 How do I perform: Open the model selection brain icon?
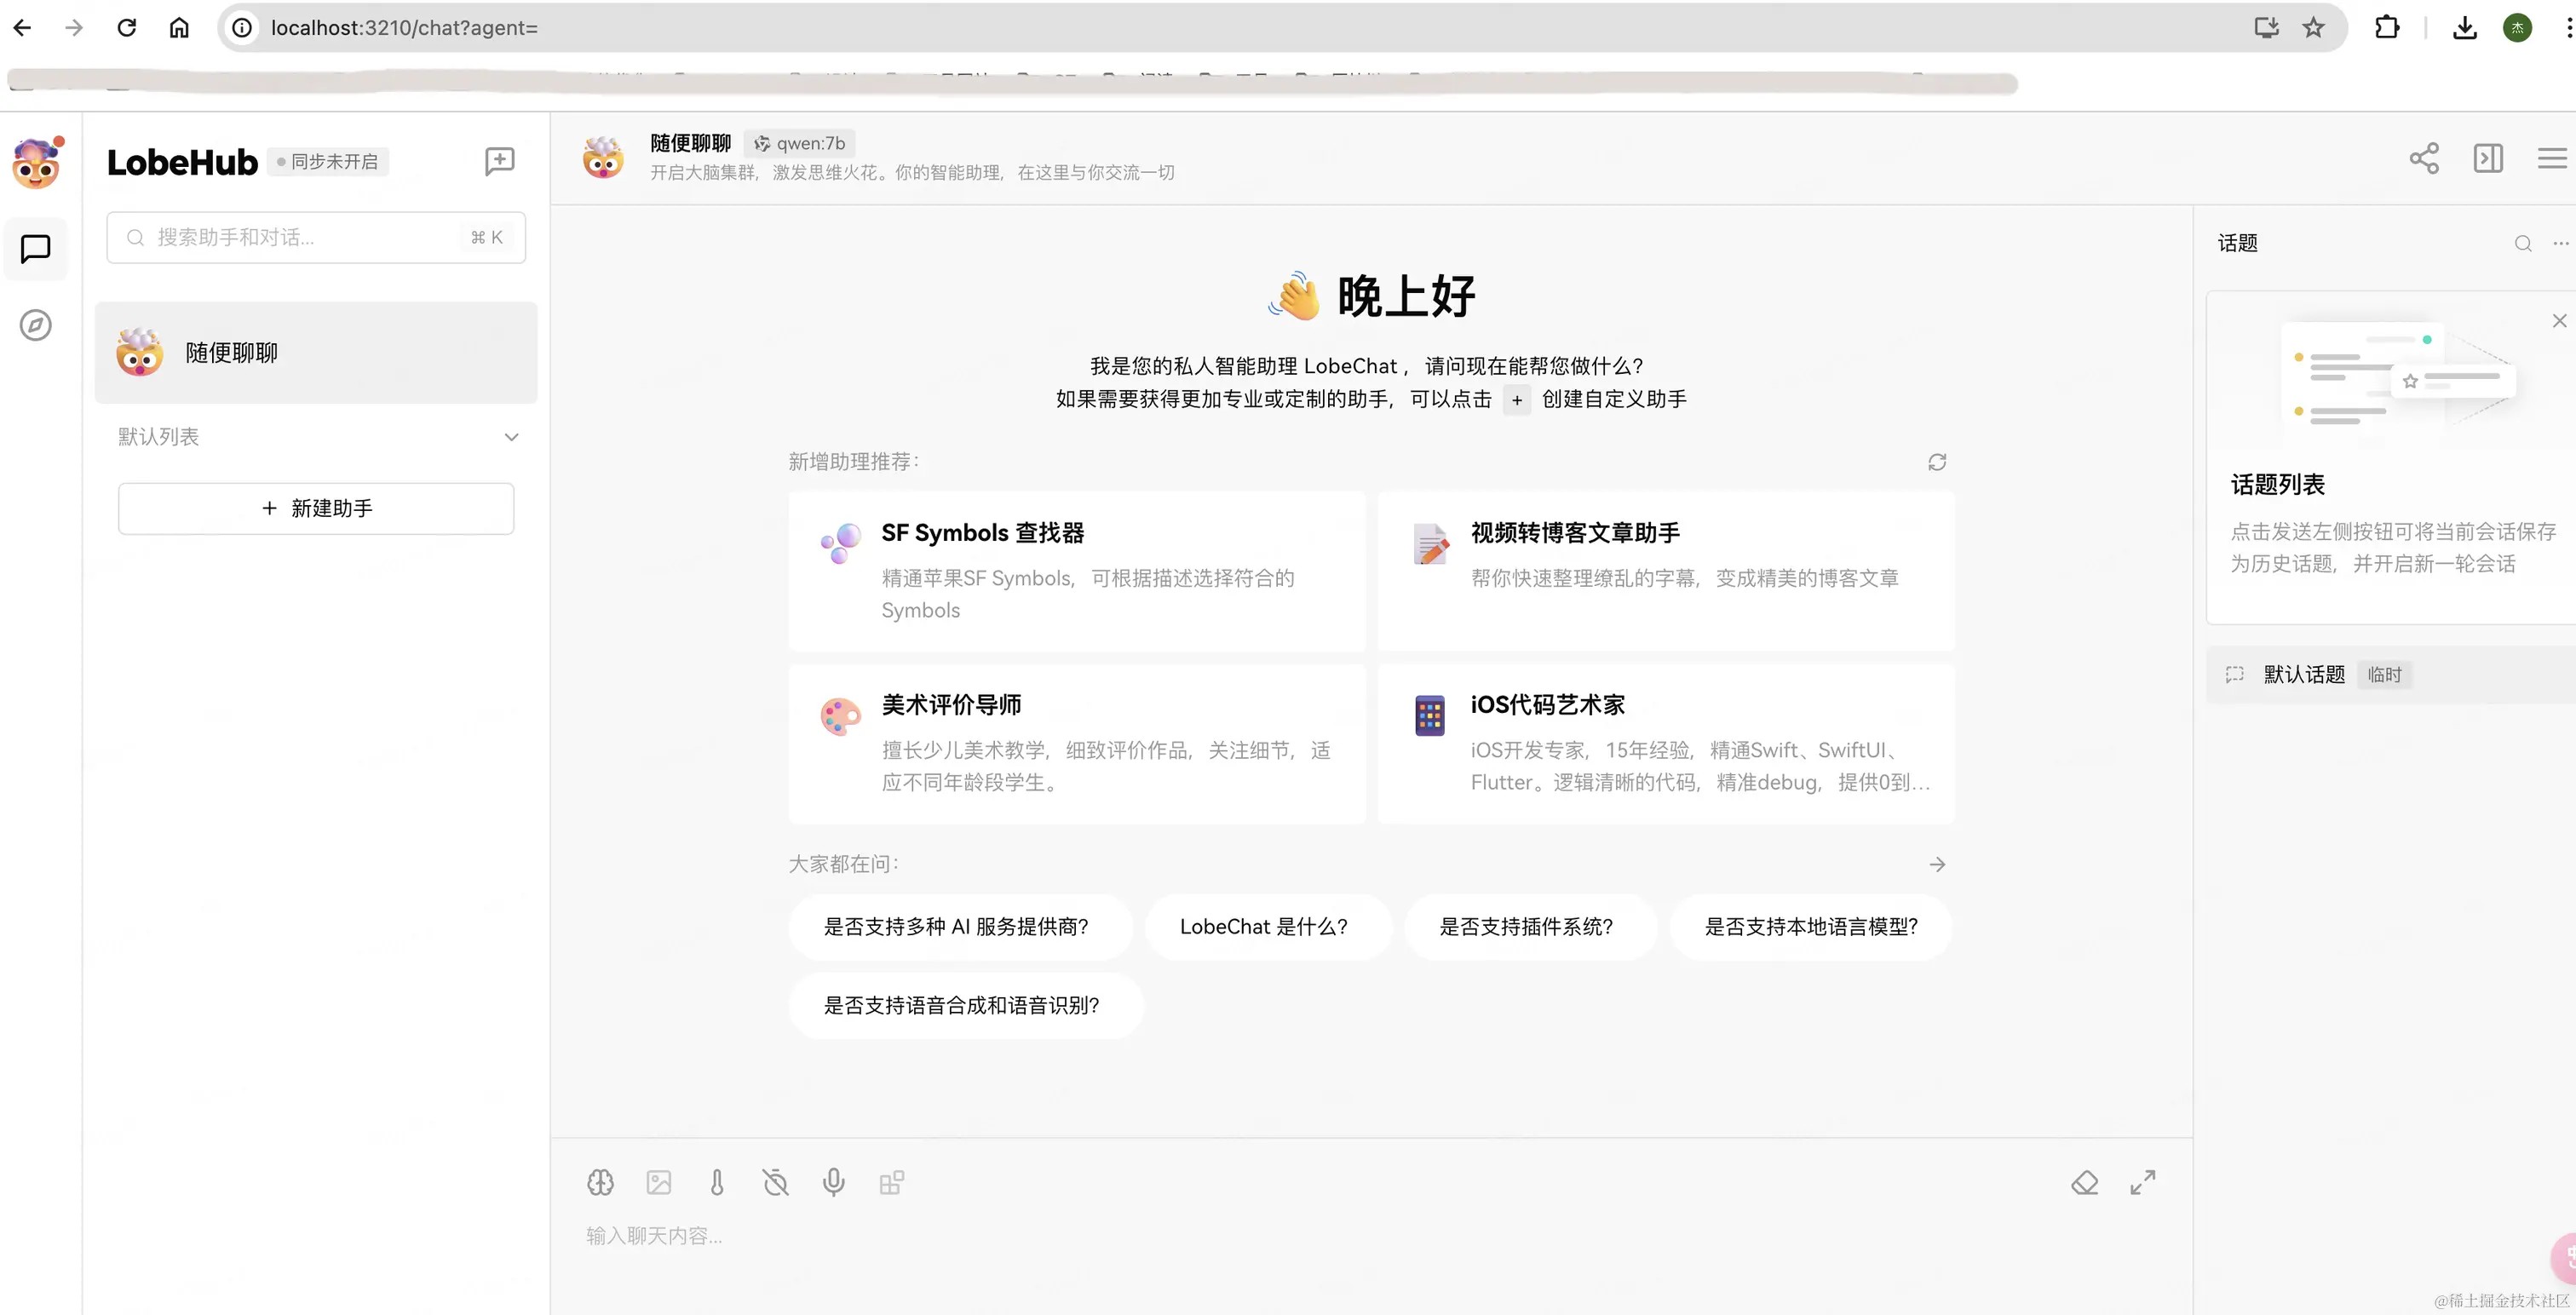pyautogui.click(x=600, y=1182)
